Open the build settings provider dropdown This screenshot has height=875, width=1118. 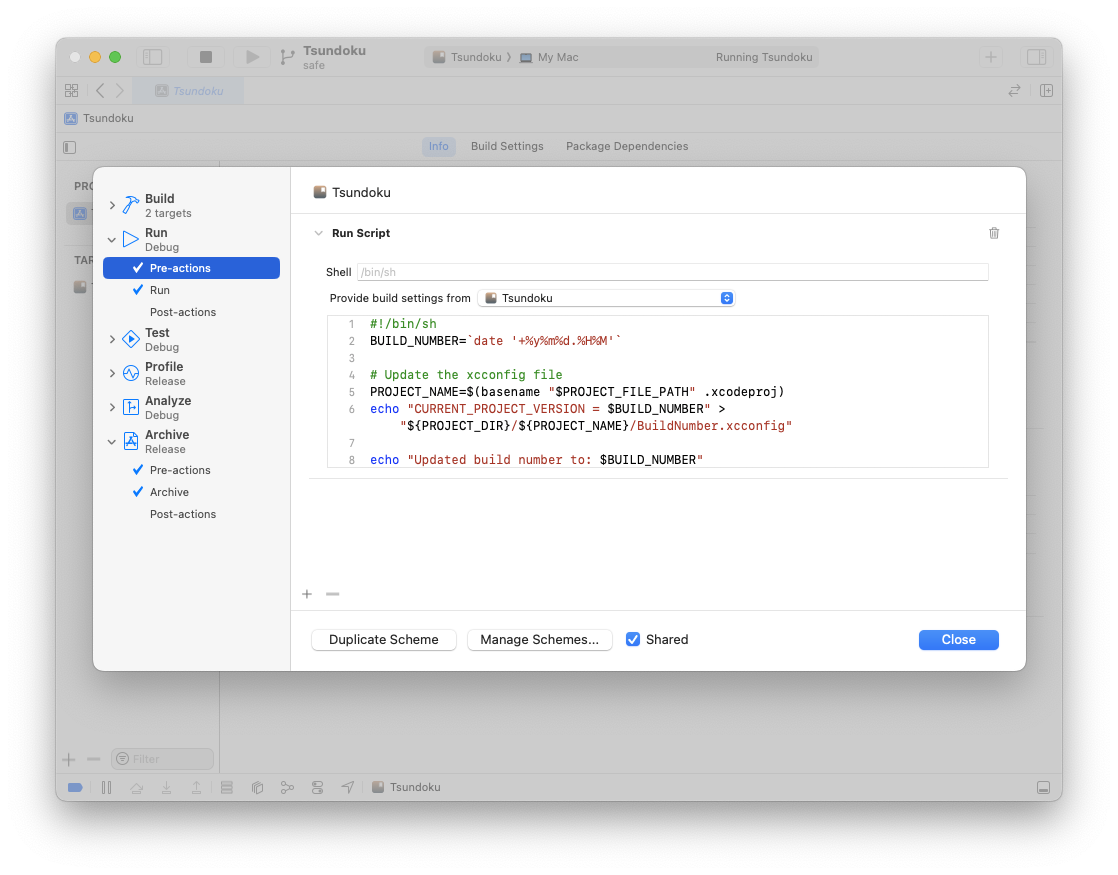[x=606, y=298]
